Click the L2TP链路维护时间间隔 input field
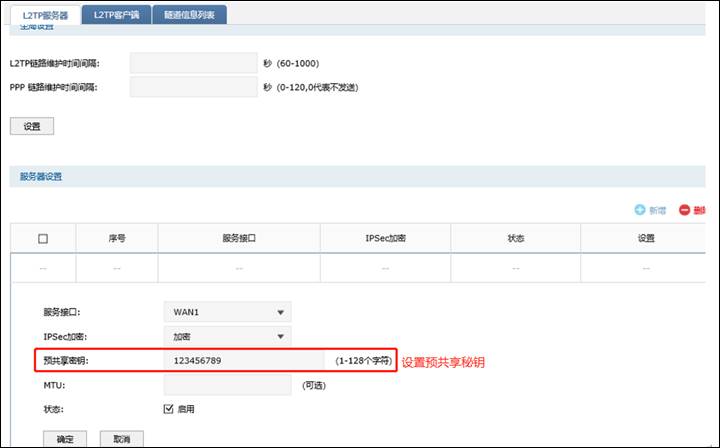The image size is (720, 448). coord(193,63)
